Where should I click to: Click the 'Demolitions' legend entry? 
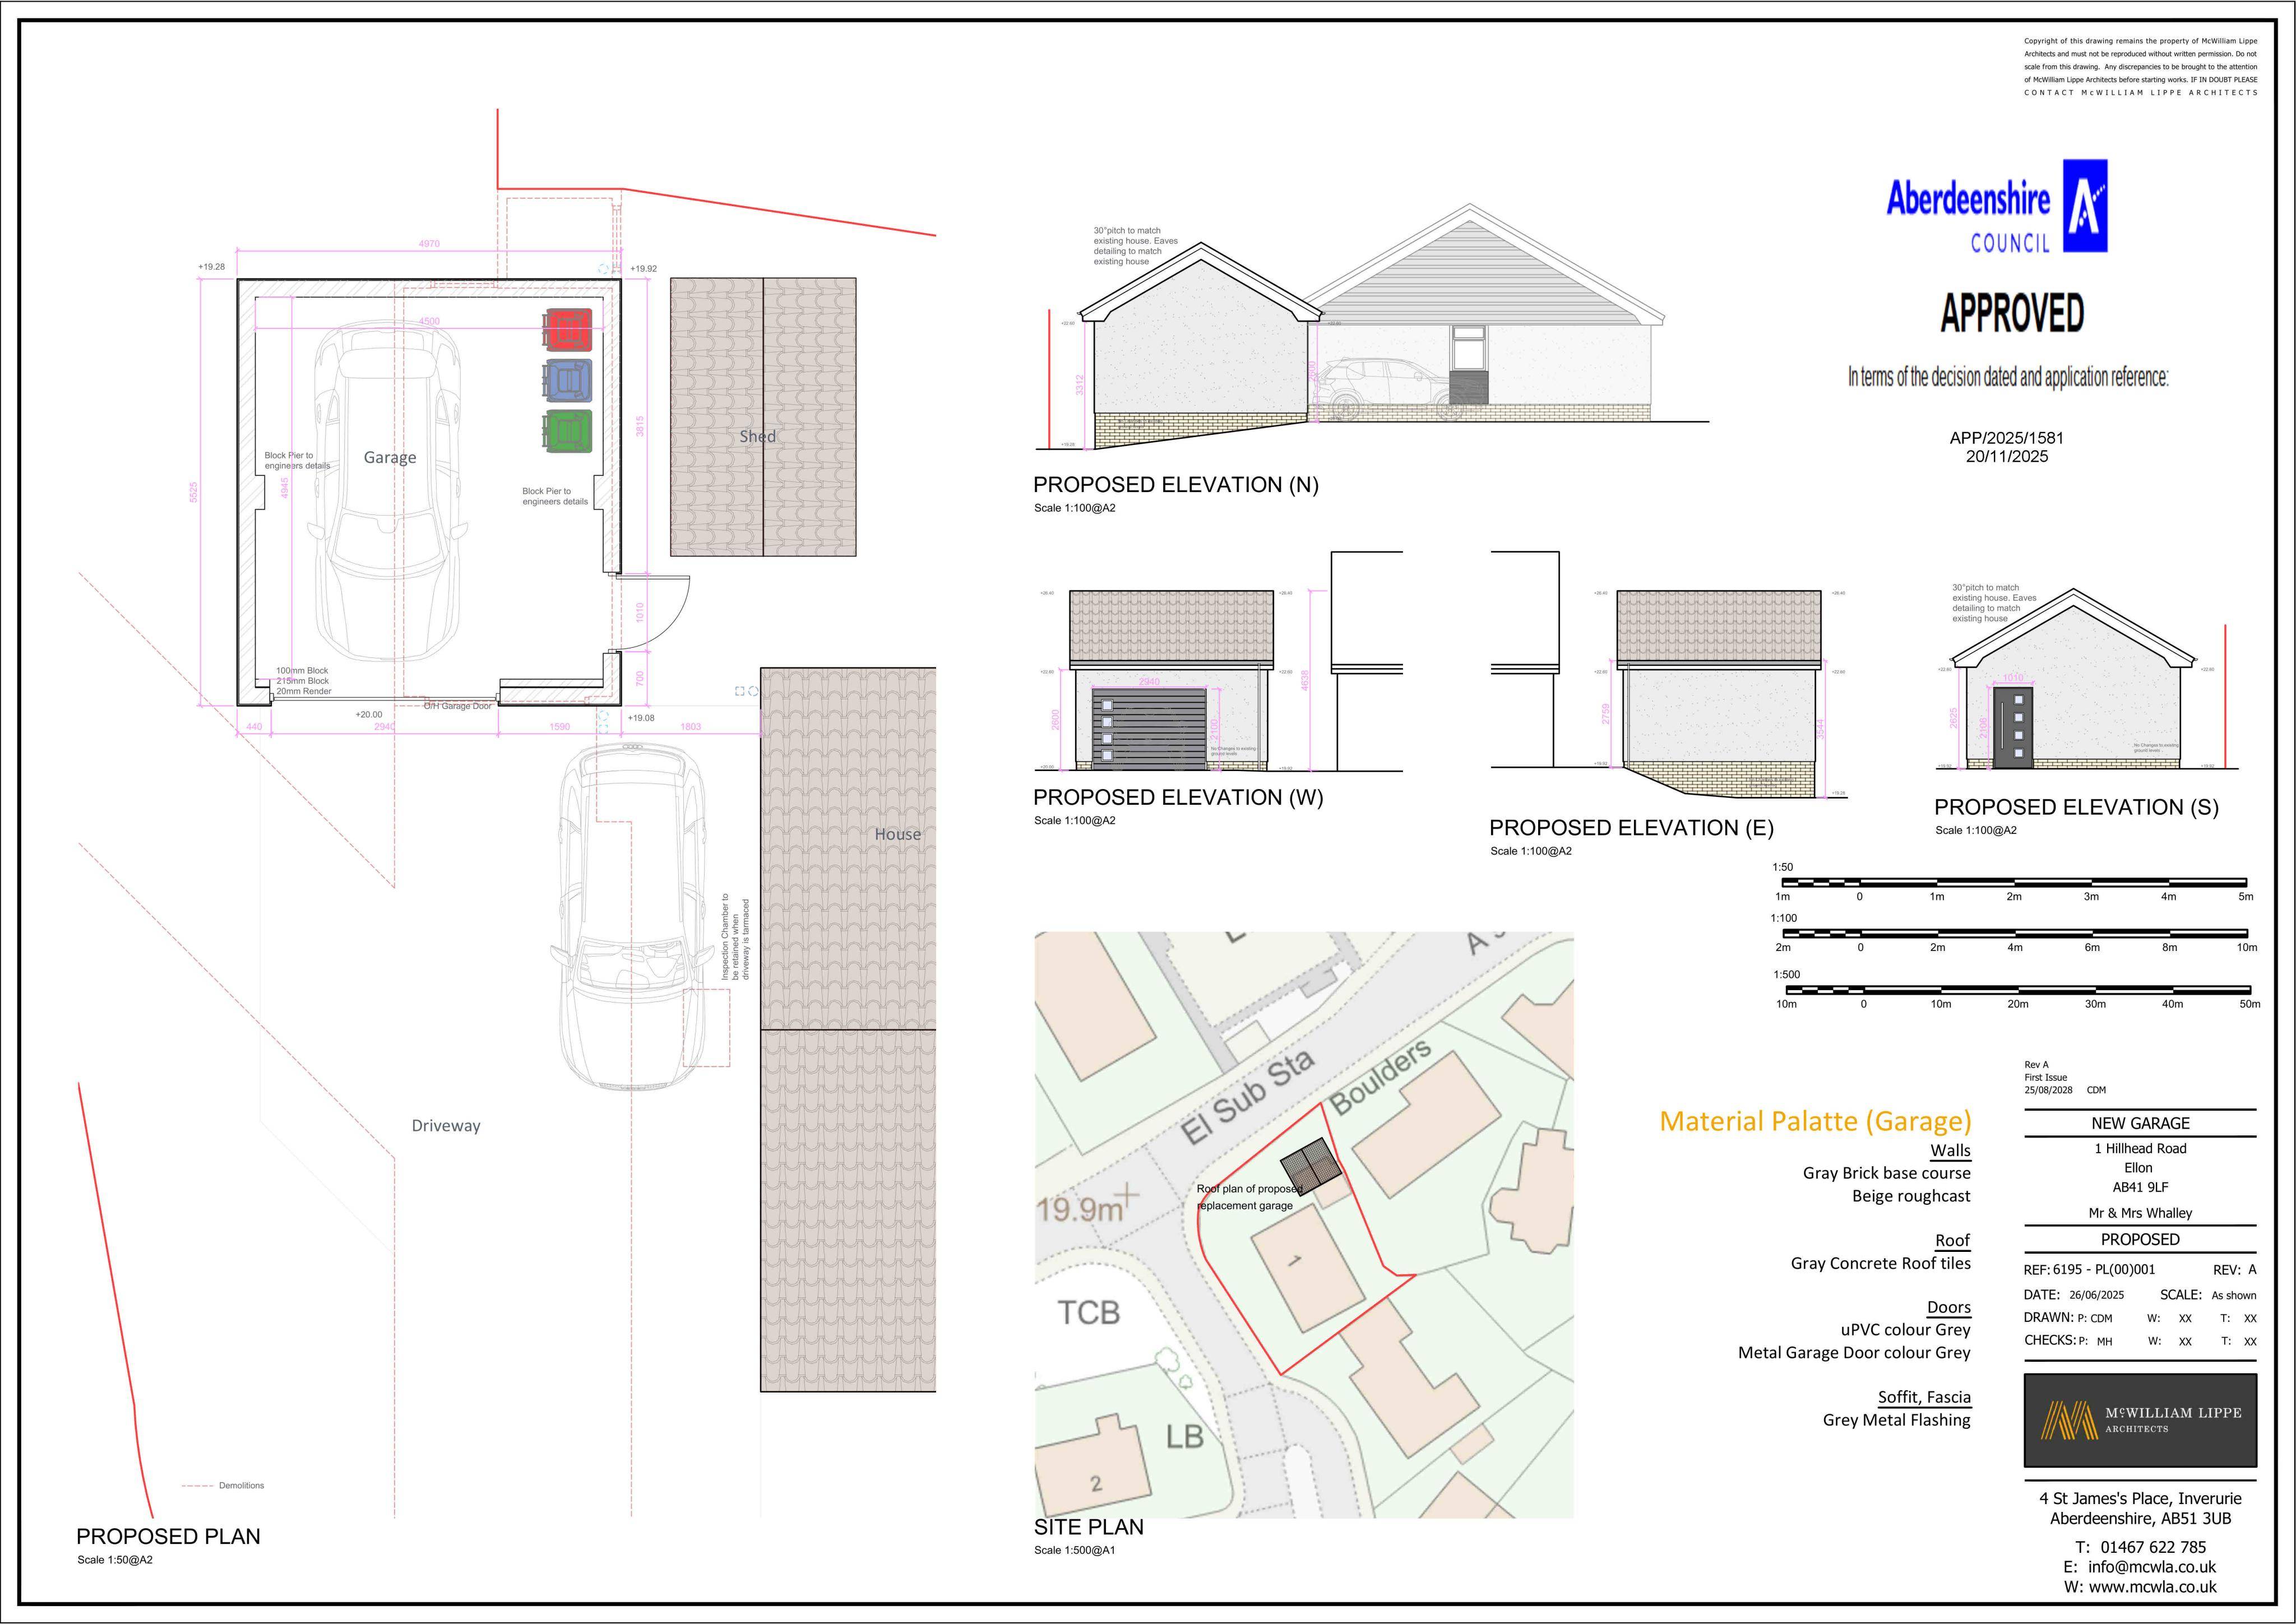pyautogui.click(x=223, y=1486)
